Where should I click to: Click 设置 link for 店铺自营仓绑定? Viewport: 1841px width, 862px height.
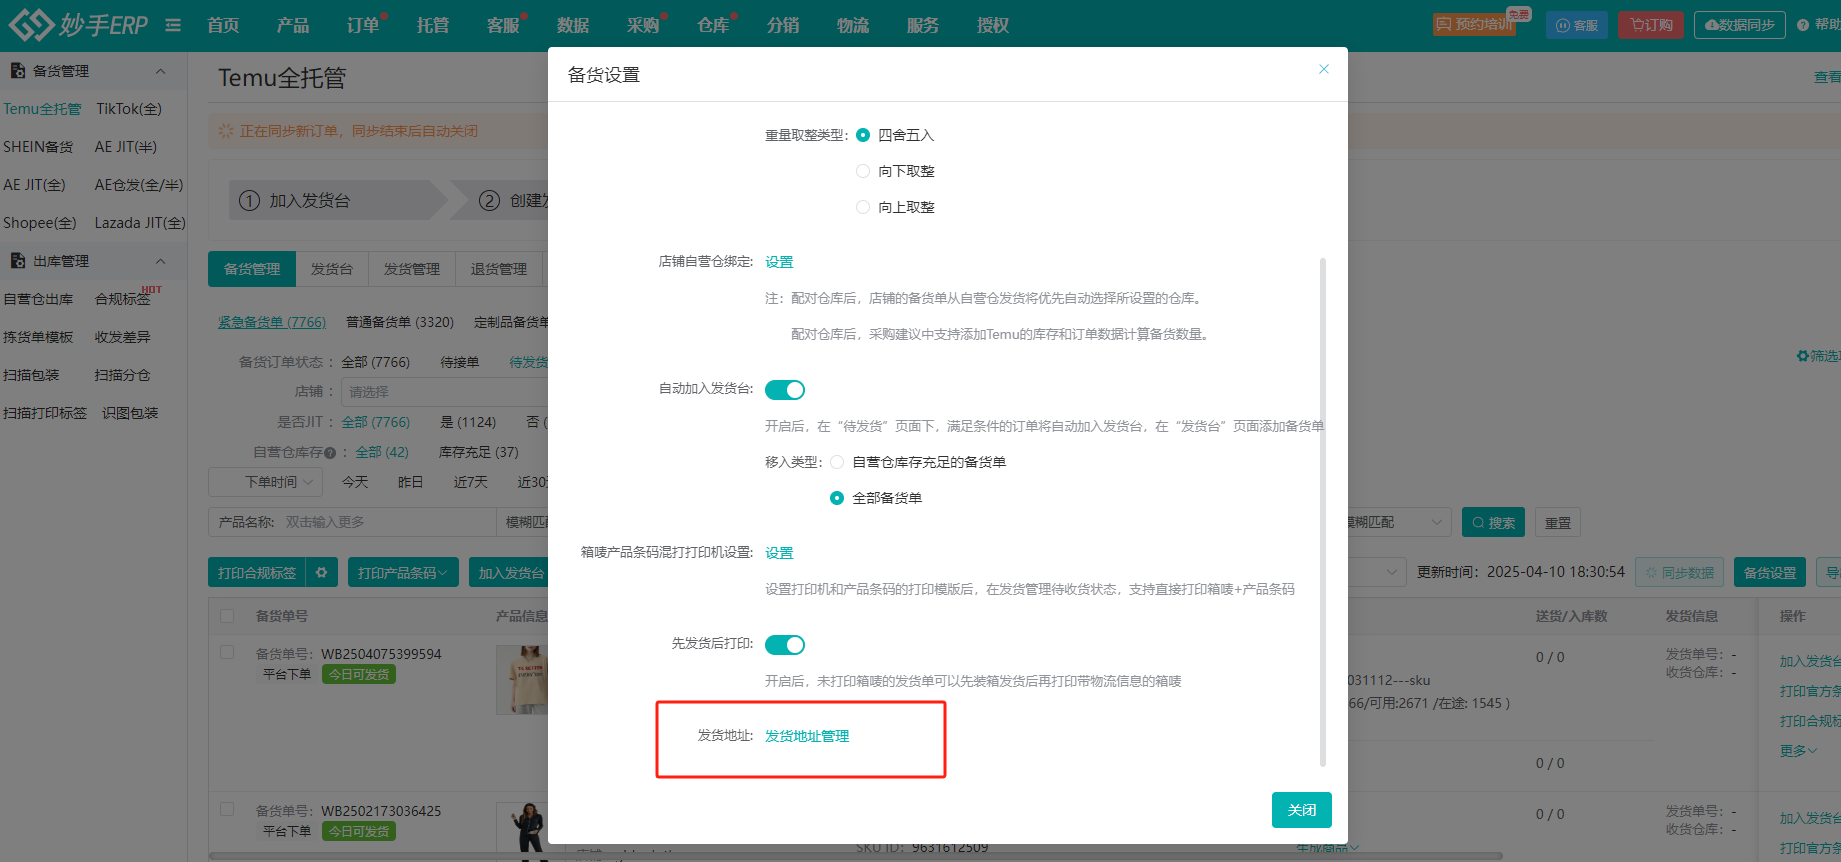779,262
